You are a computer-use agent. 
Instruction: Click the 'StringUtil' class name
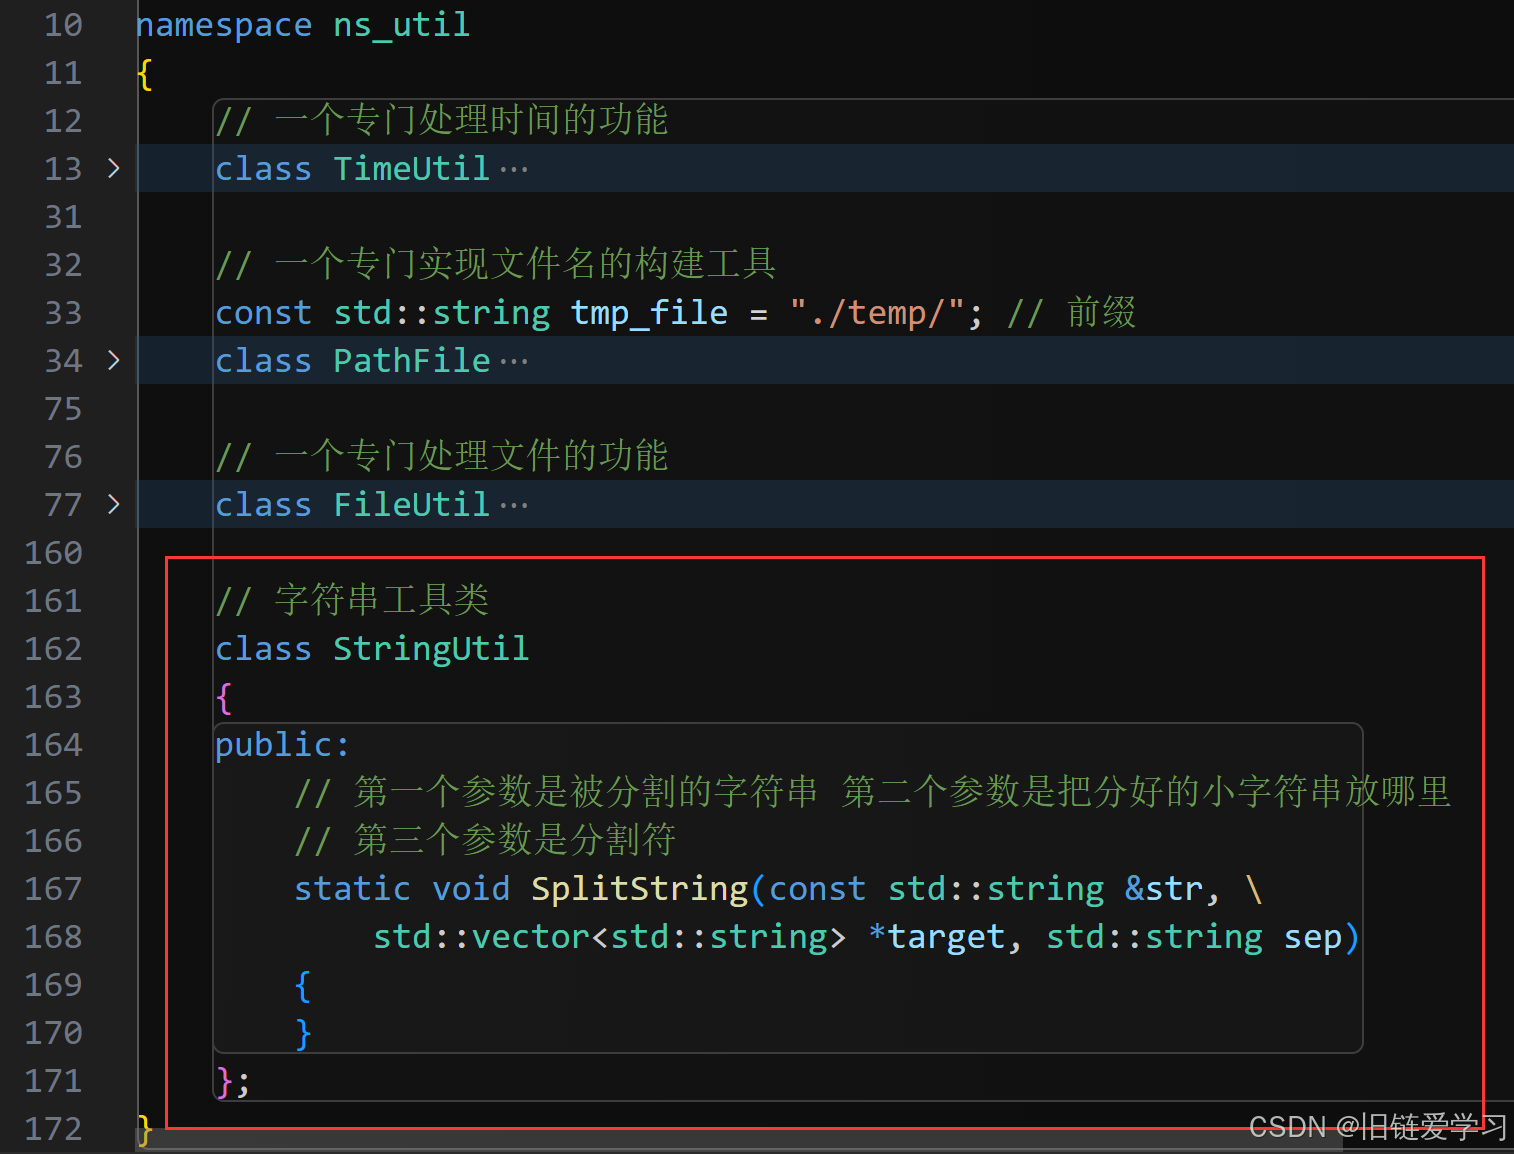coord(430,648)
